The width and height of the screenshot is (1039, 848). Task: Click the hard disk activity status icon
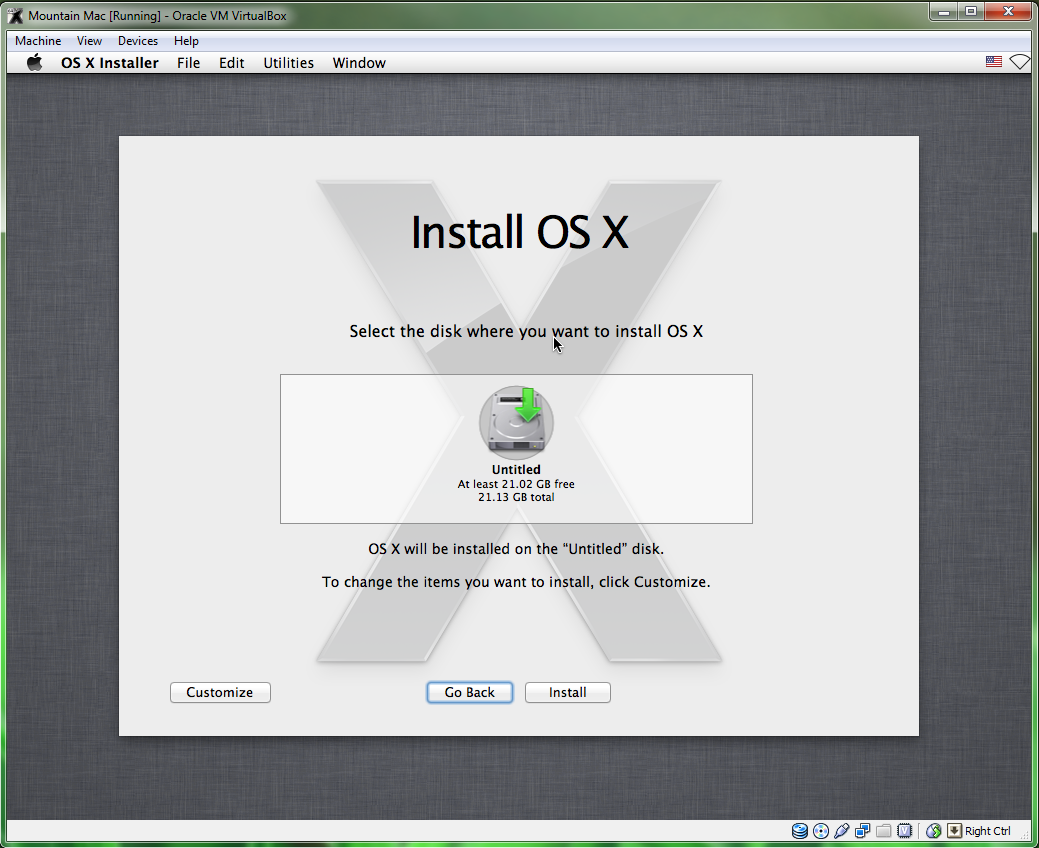800,831
